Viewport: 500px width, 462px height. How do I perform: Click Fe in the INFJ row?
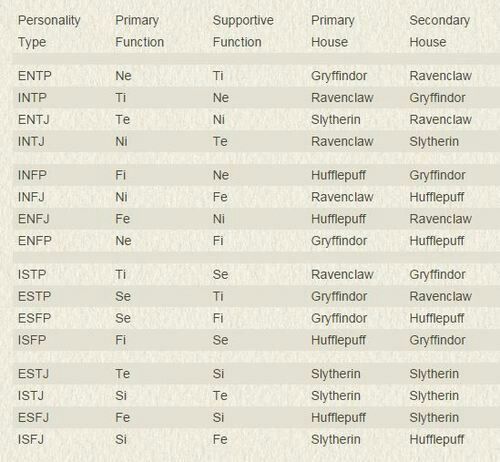220,197
